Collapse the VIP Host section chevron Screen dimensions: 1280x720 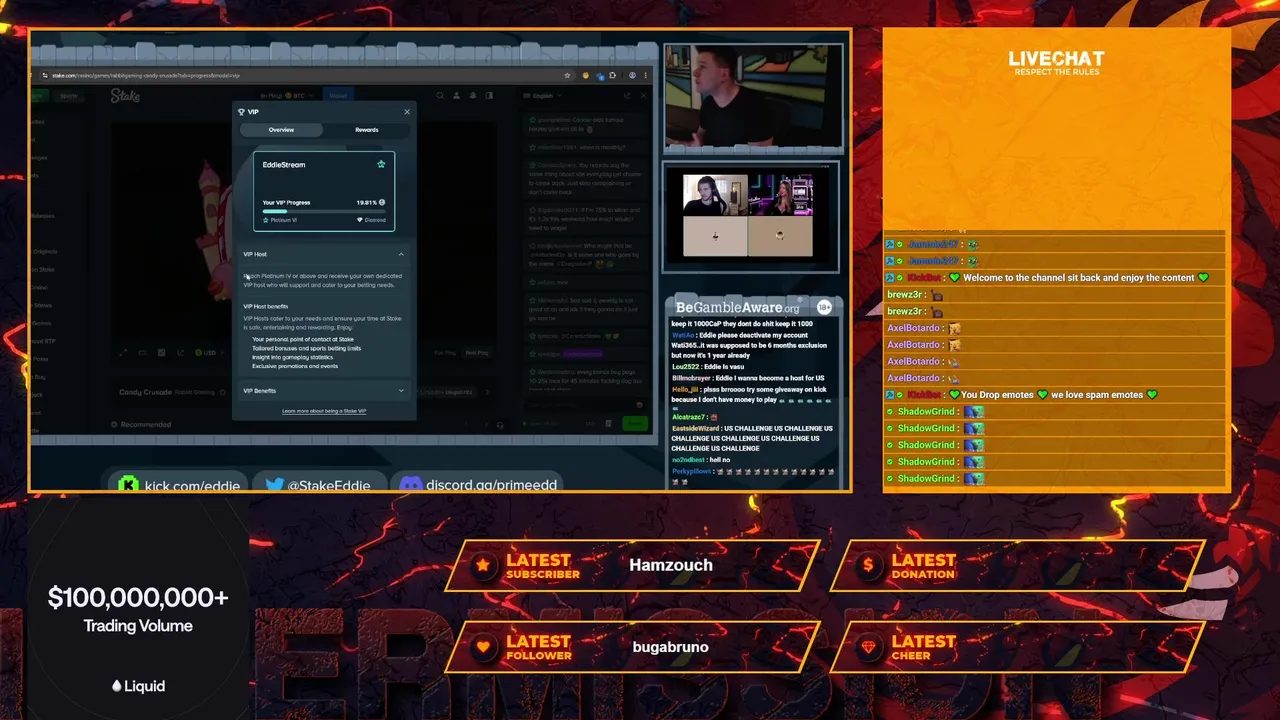pos(401,254)
